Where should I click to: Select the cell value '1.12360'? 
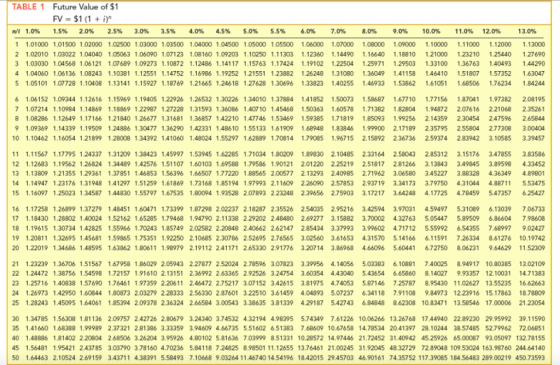pos(312,54)
